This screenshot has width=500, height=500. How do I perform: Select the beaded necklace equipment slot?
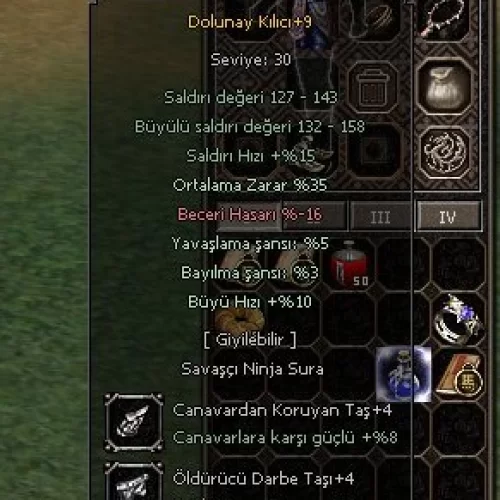click(x=443, y=17)
